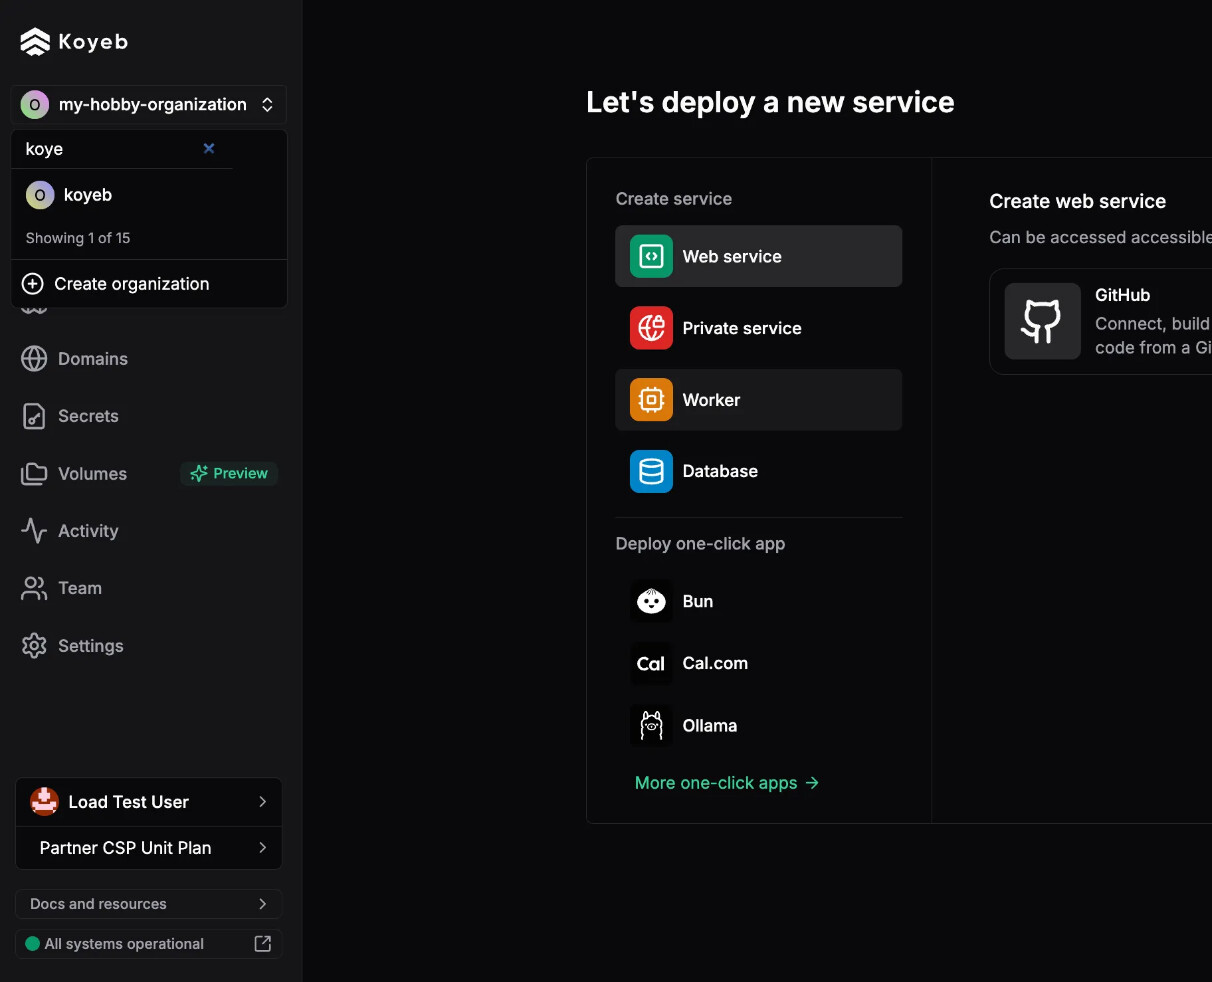Image resolution: width=1212 pixels, height=982 pixels.
Task: Click the Domains globe icon
Action: pyautogui.click(x=34, y=359)
